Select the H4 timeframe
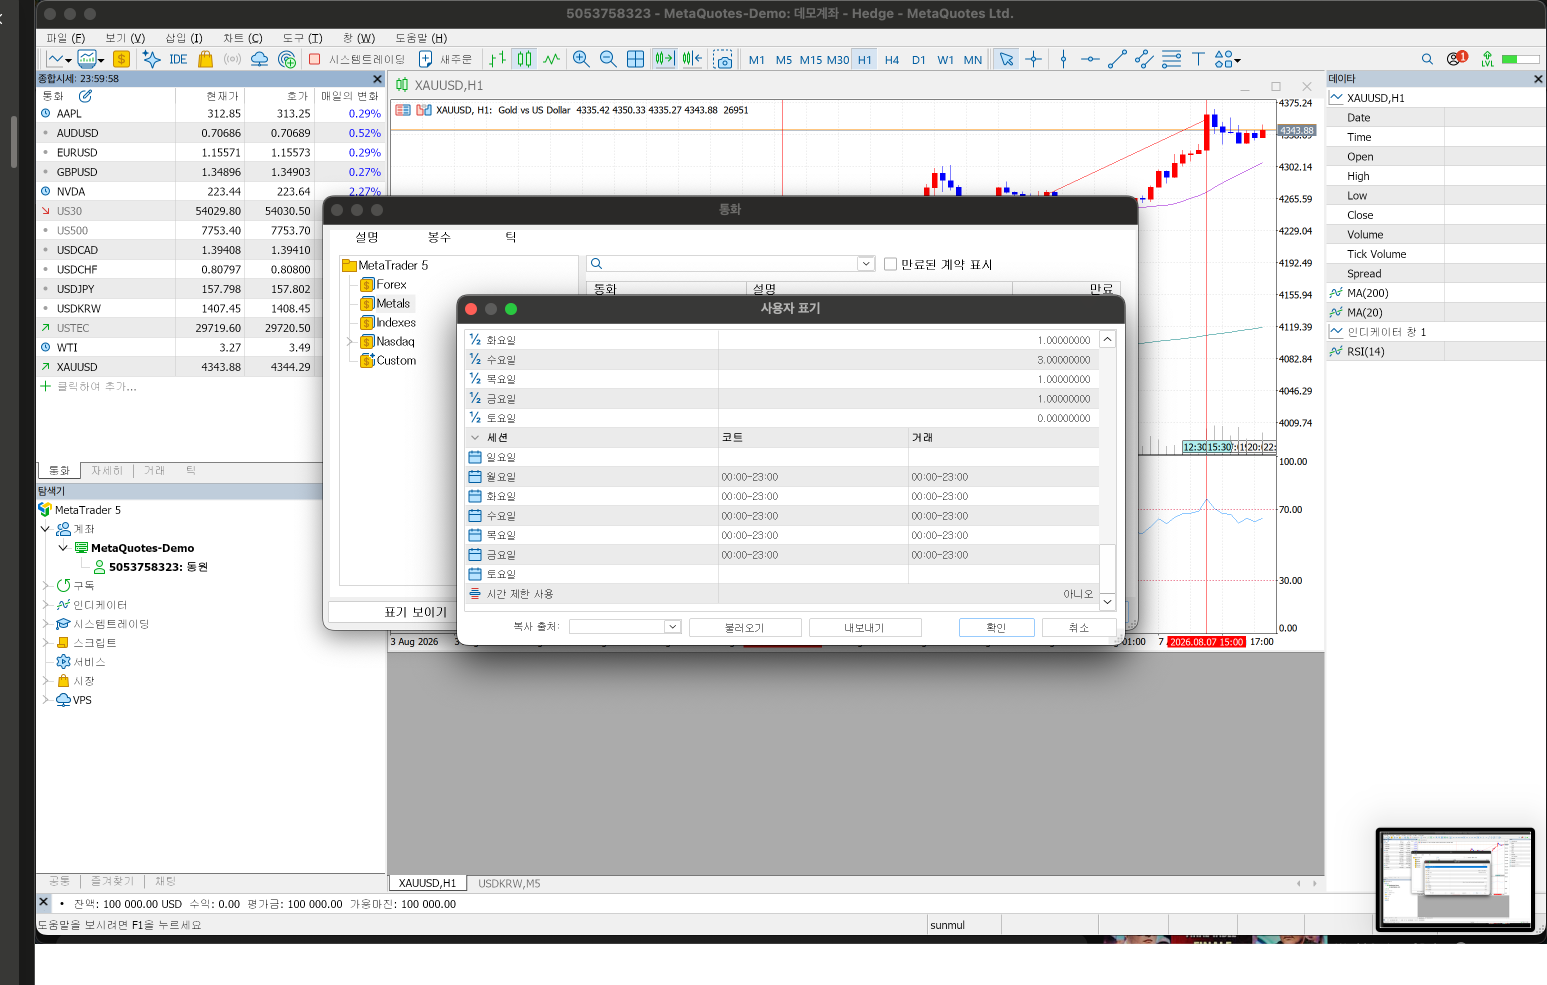1547x985 pixels. pos(892,60)
